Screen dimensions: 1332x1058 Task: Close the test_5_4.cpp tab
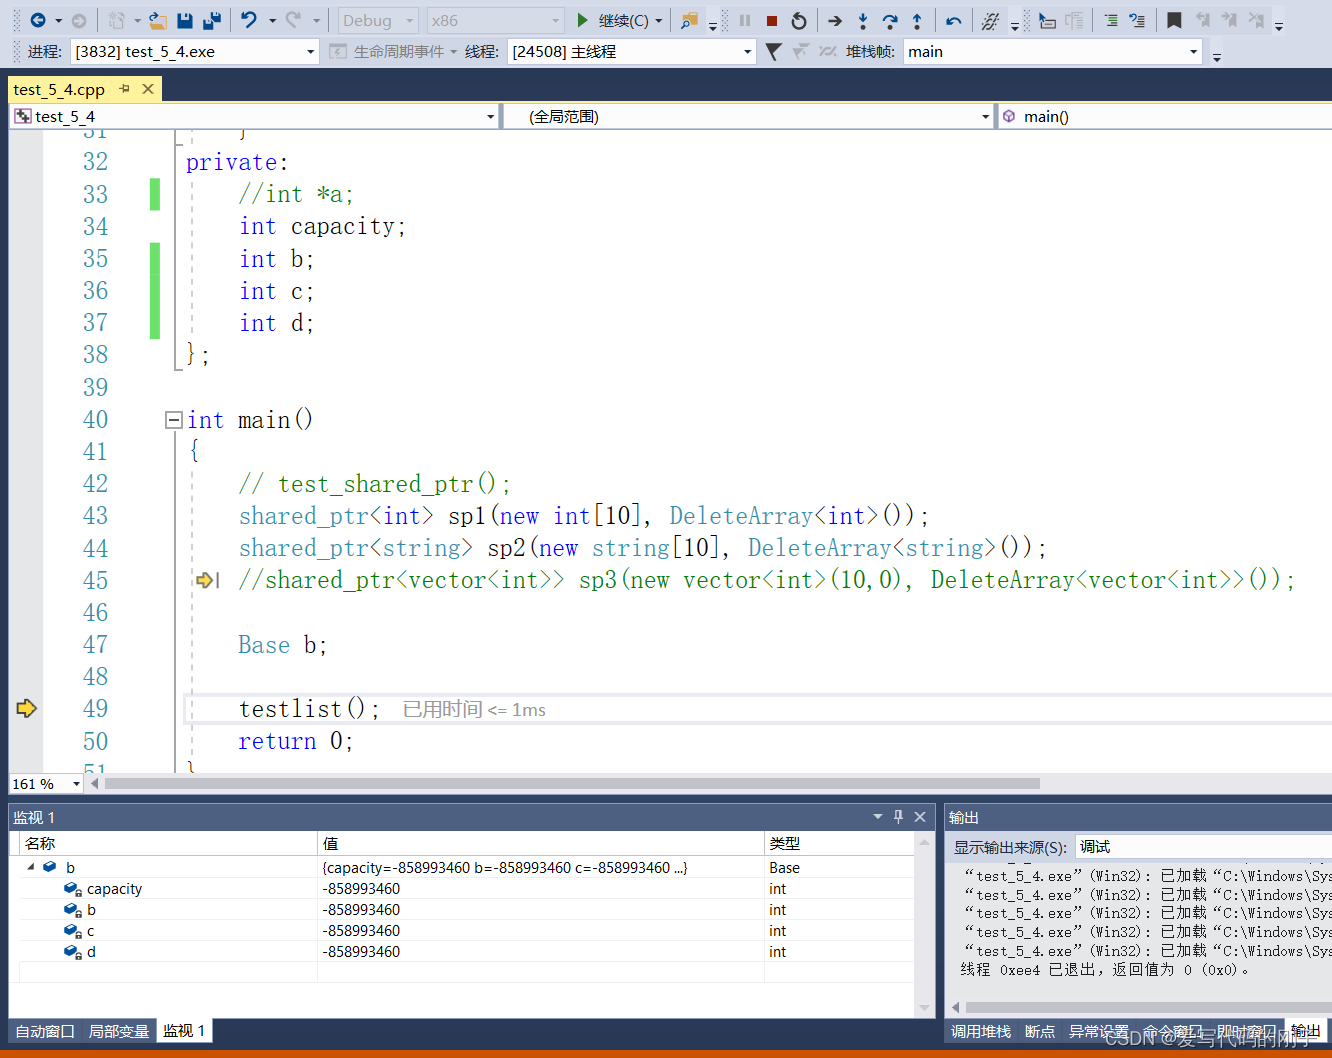[148, 89]
